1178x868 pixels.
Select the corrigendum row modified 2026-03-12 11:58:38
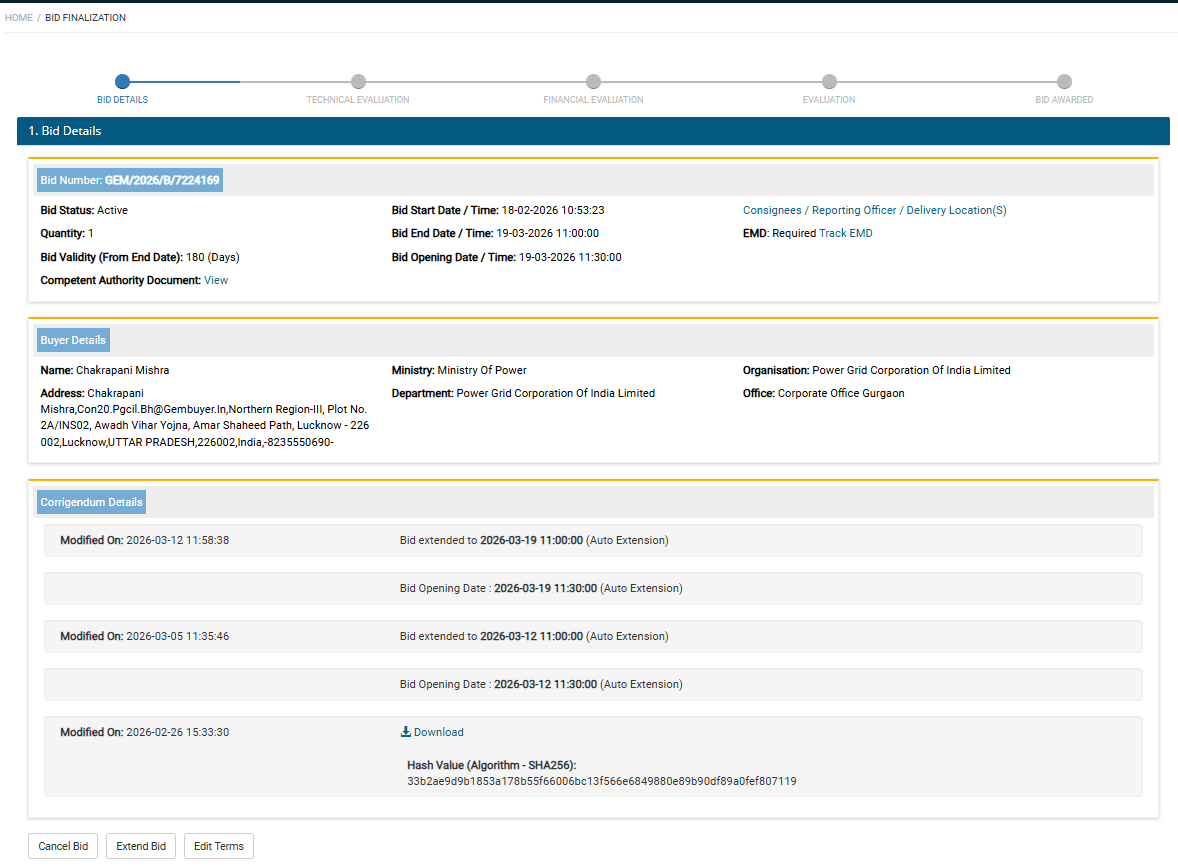(592, 541)
